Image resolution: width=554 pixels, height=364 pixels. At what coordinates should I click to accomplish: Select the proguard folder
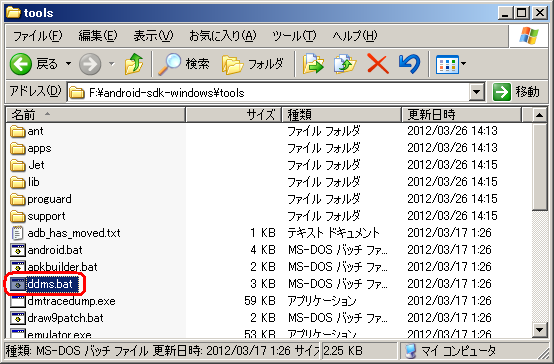click(49, 199)
